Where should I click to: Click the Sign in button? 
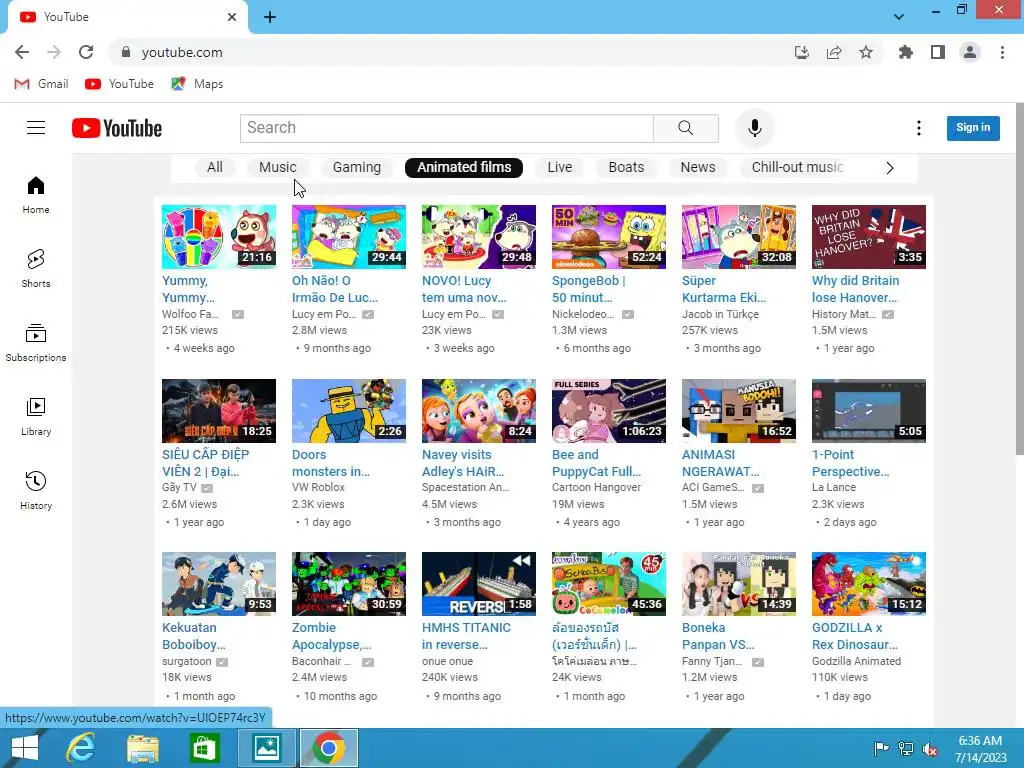pos(973,128)
